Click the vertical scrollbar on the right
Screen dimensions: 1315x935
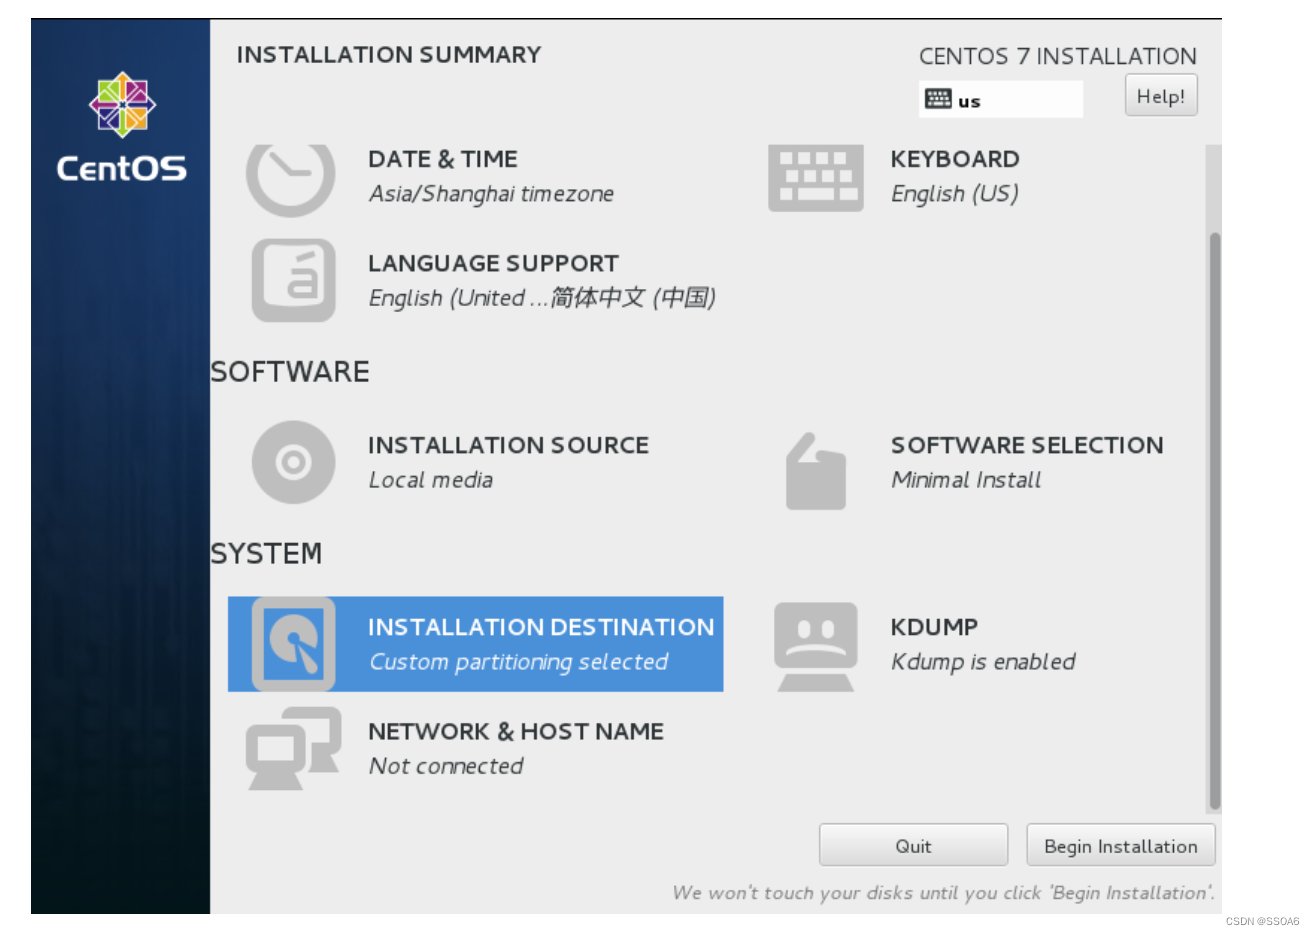coord(1214,520)
